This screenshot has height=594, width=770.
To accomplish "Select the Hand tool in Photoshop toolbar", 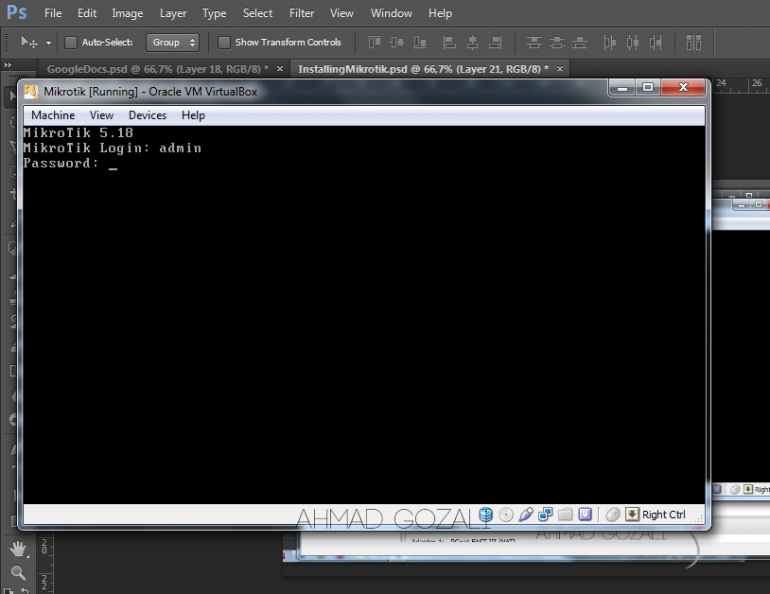I will pyautogui.click(x=18, y=549).
